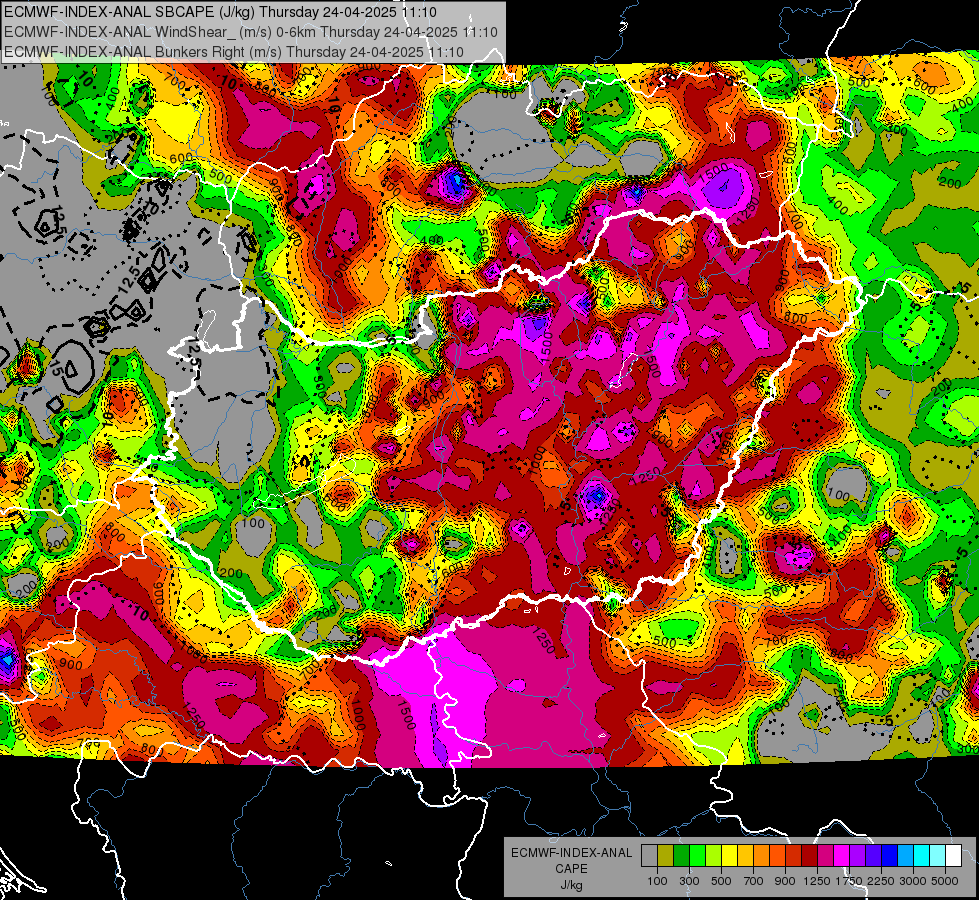The height and width of the screenshot is (900, 979).
Task: Click the Bunkers Right header line
Action: [234, 52]
